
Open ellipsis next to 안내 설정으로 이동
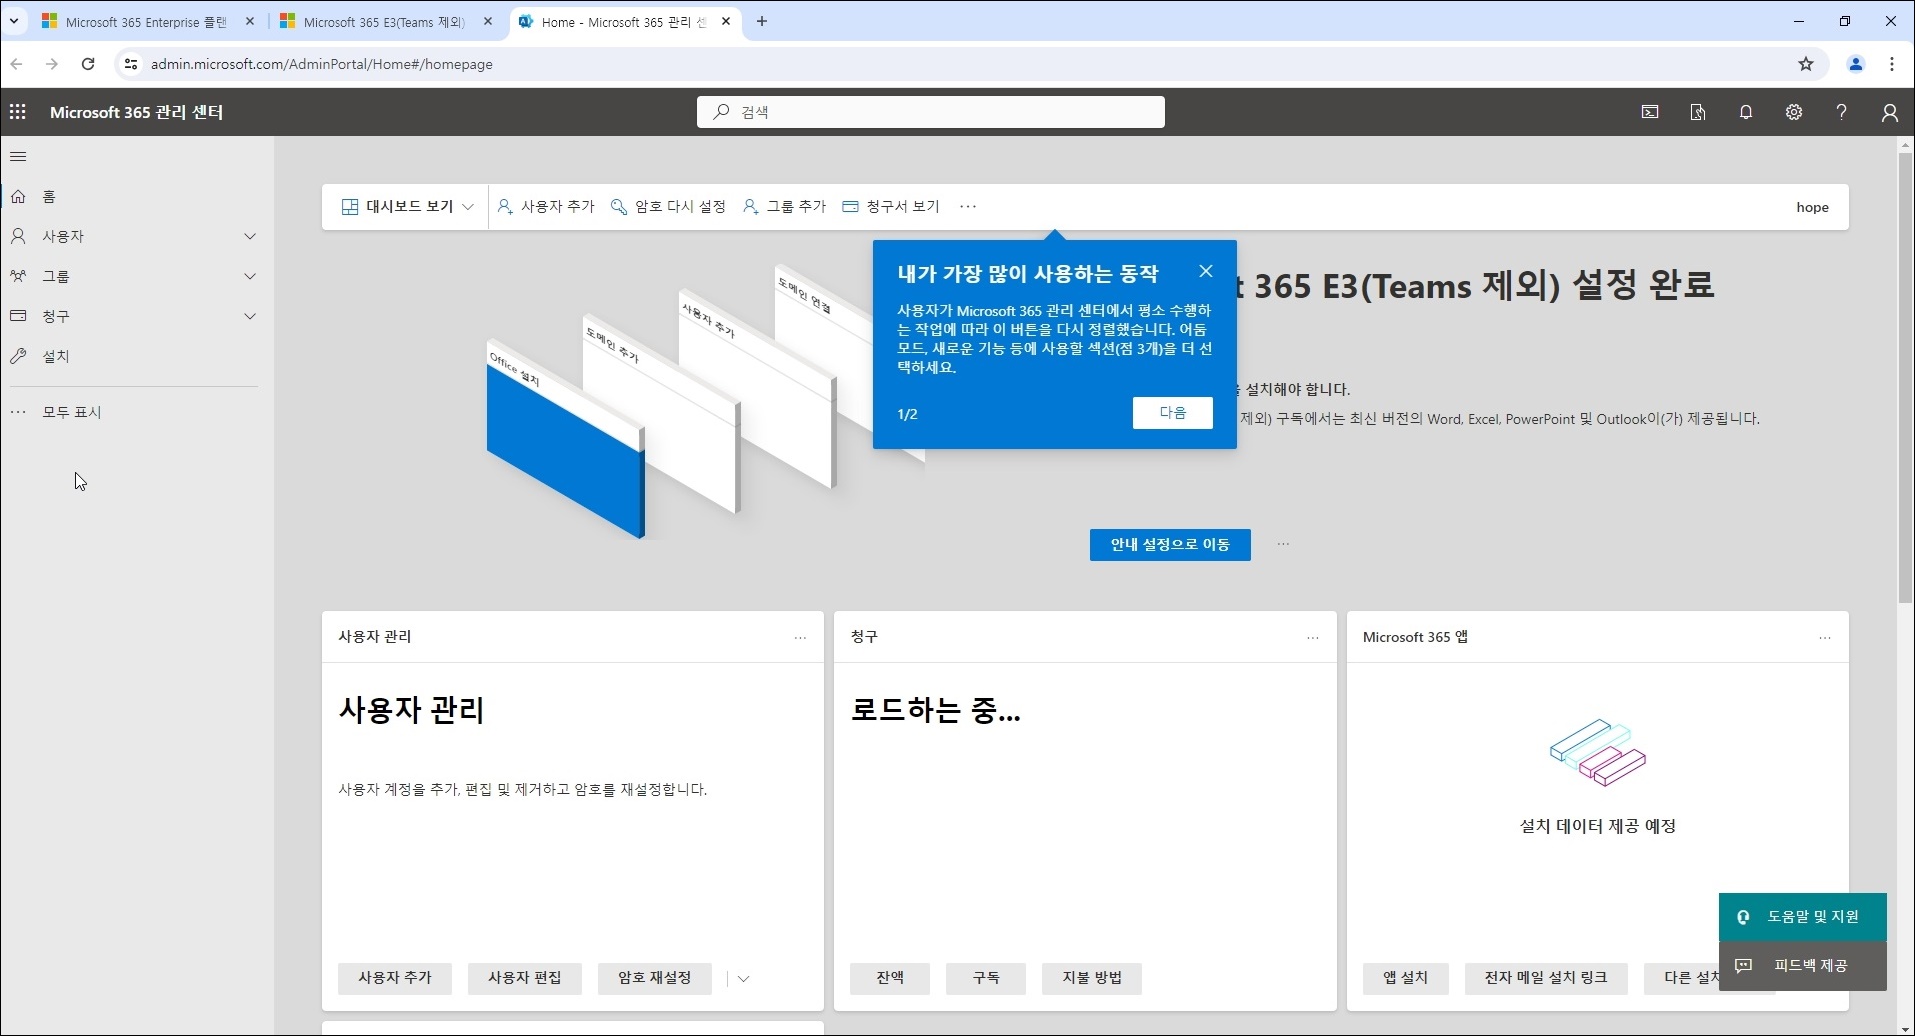point(1284,544)
